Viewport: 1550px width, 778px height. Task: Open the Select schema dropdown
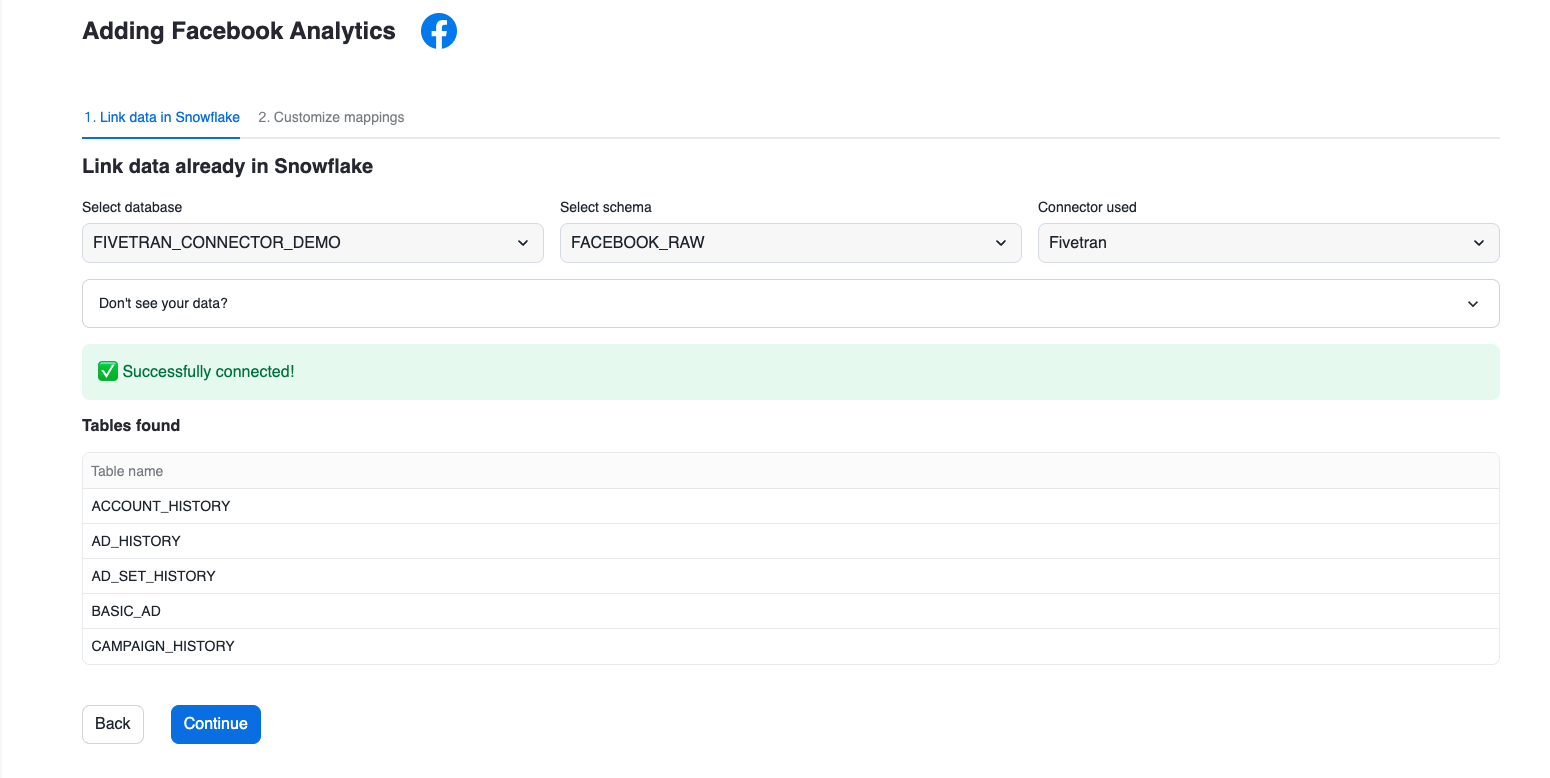(x=790, y=243)
